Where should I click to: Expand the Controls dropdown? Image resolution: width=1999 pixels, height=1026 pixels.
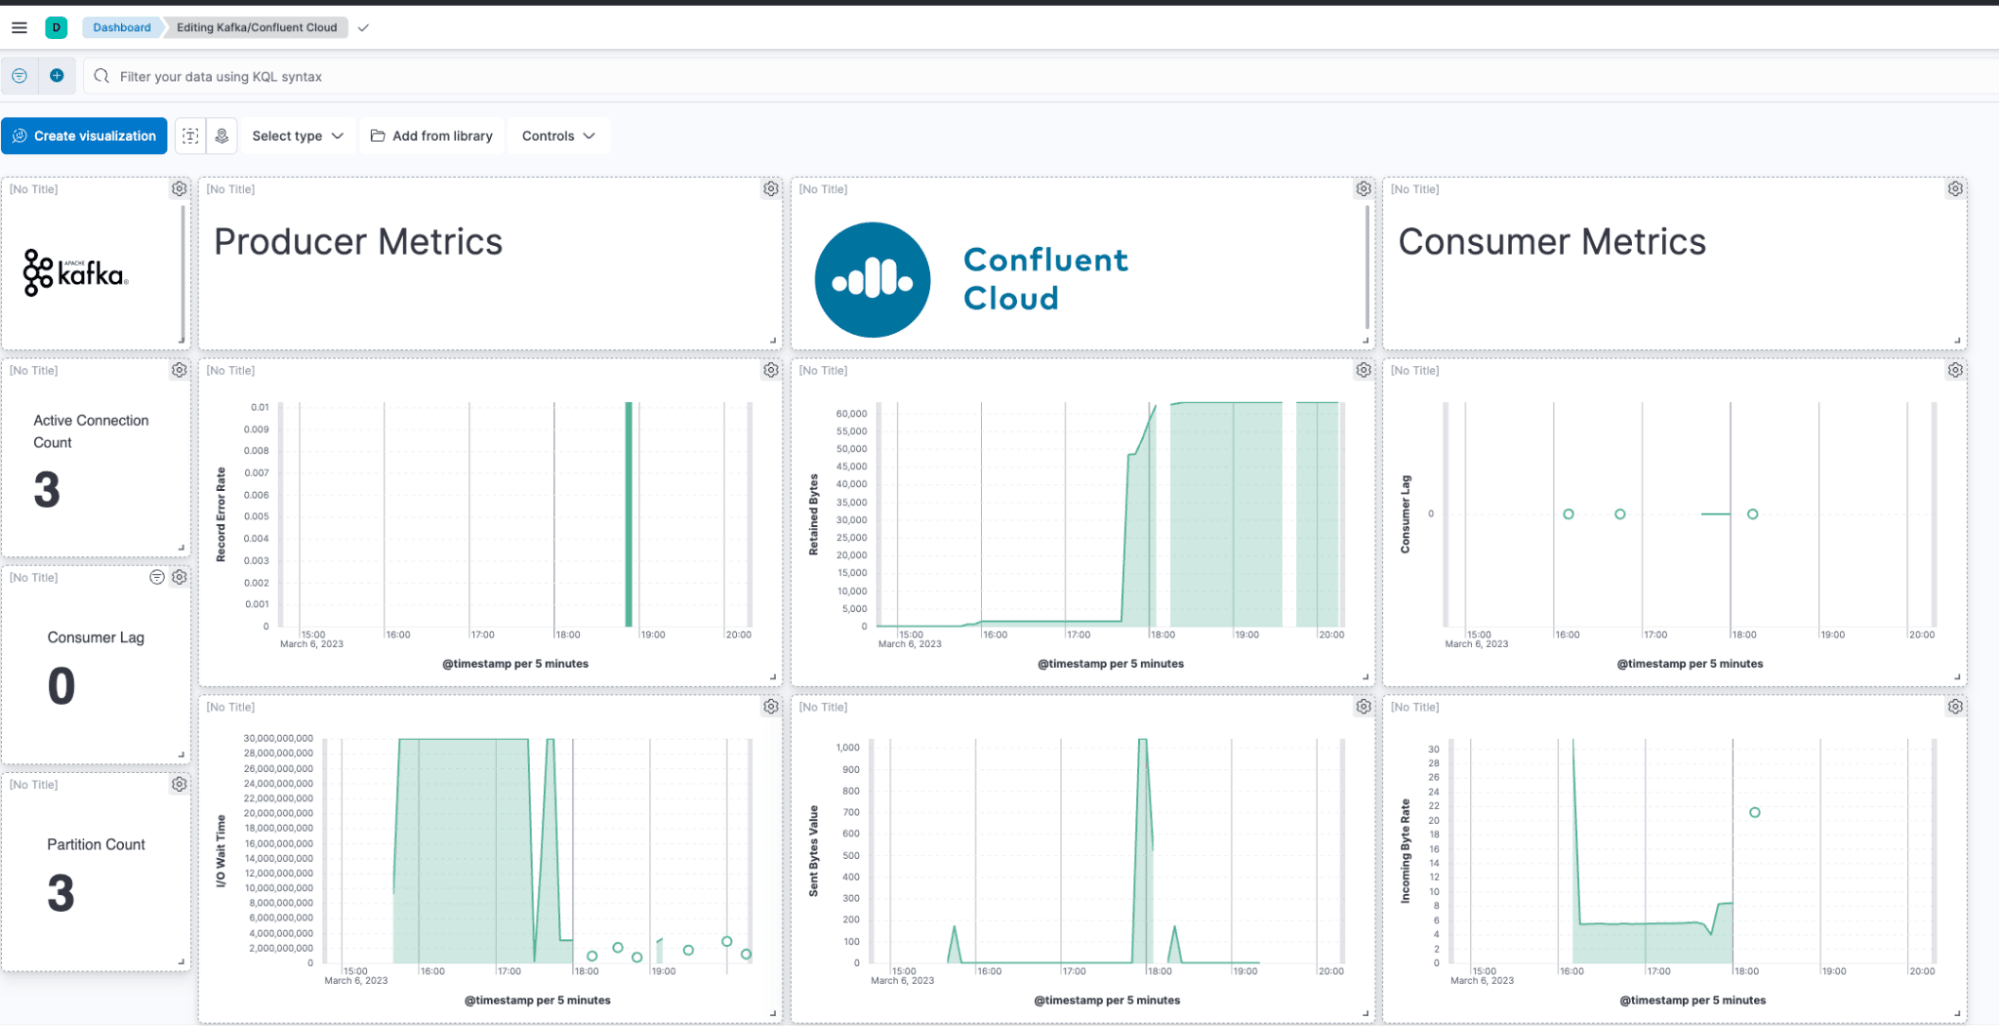(x=558, y=136)
